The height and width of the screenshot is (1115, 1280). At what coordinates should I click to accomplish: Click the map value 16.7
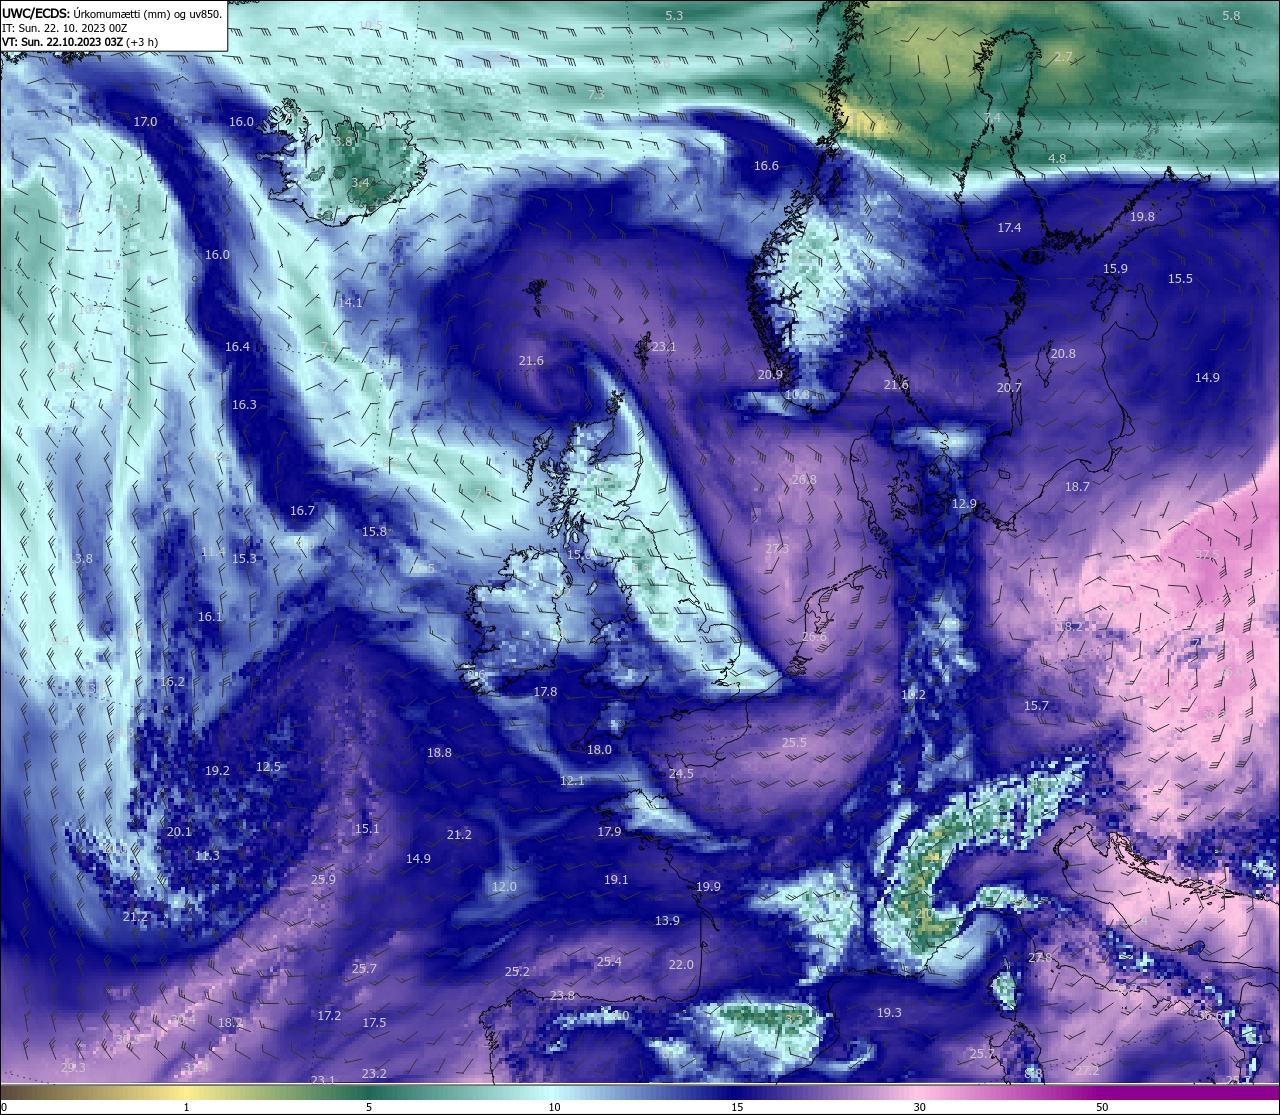point(302,511)
